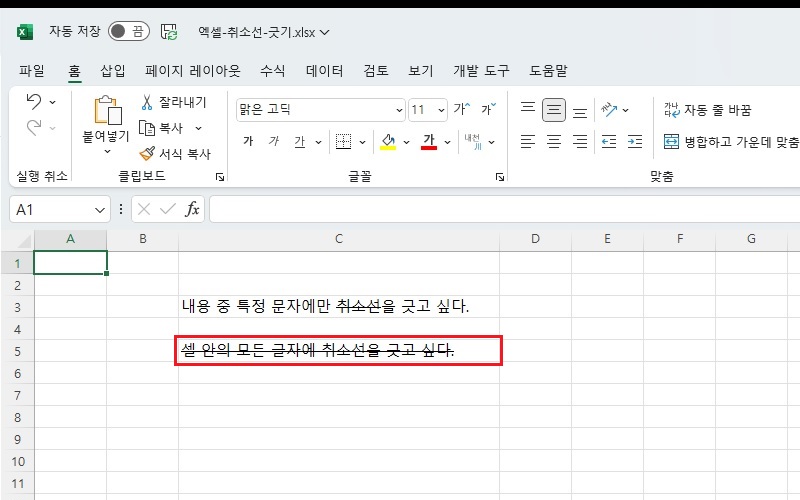The height and width of the screenshot is (500, 800).
Task: Select the 홈 ribbon tab
Action: click(x=74, y=70)
